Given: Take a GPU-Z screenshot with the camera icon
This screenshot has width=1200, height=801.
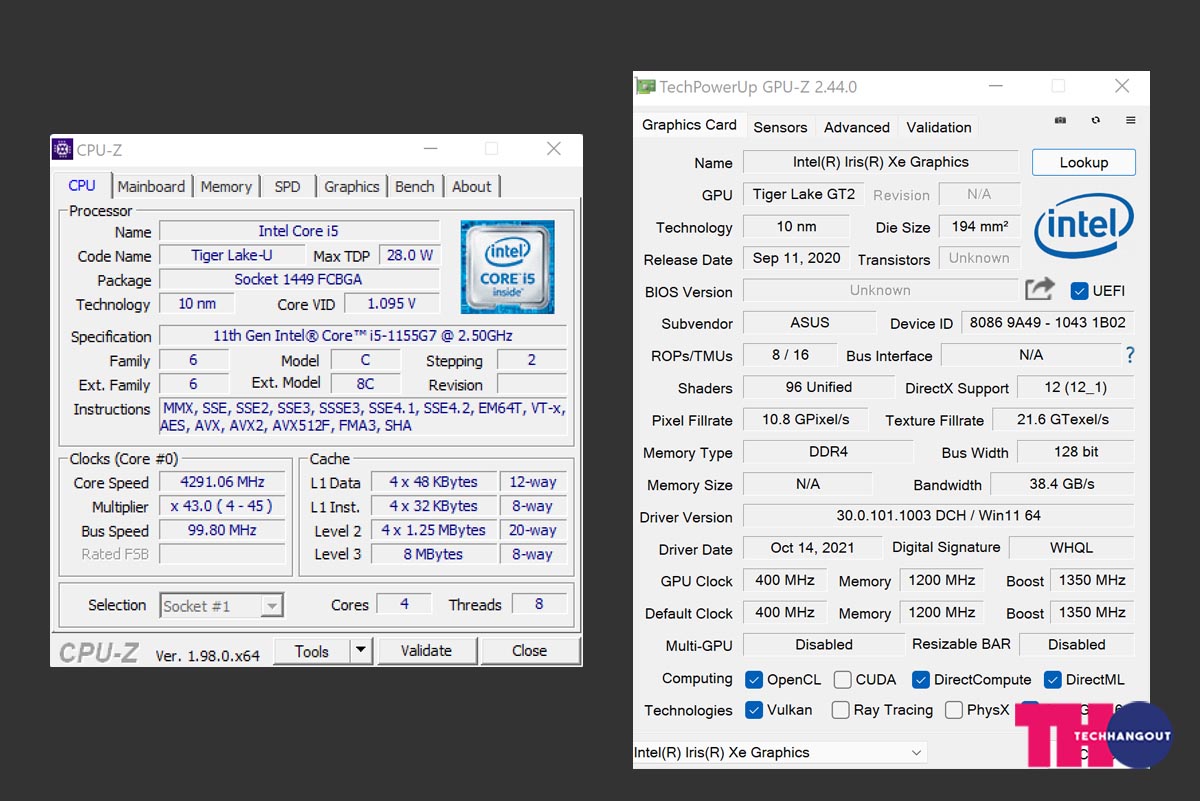Looking at the screenshot, I should [1060, 120].
